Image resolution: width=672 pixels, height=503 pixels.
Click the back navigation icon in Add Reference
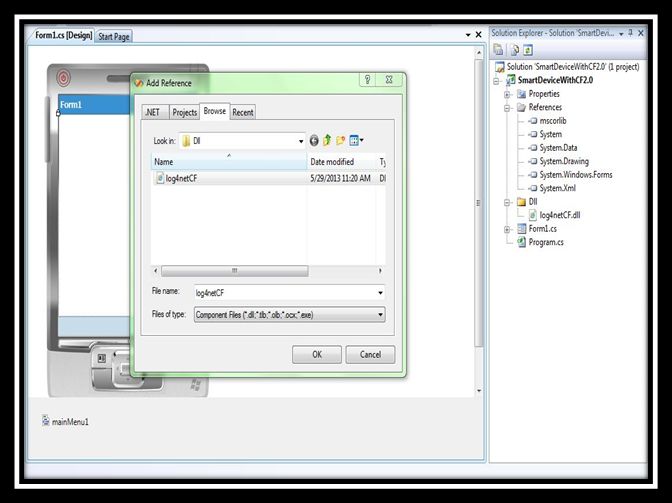point(314,141)
